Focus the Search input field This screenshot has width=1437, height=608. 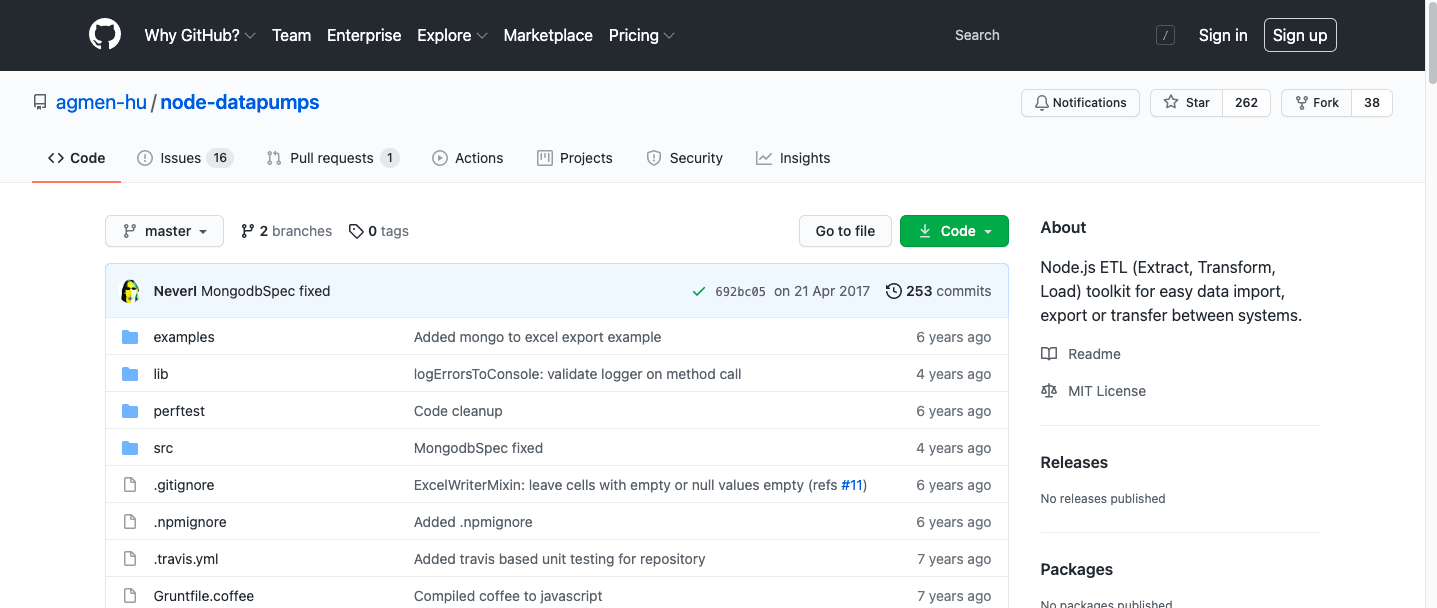tap(1060, 35)
